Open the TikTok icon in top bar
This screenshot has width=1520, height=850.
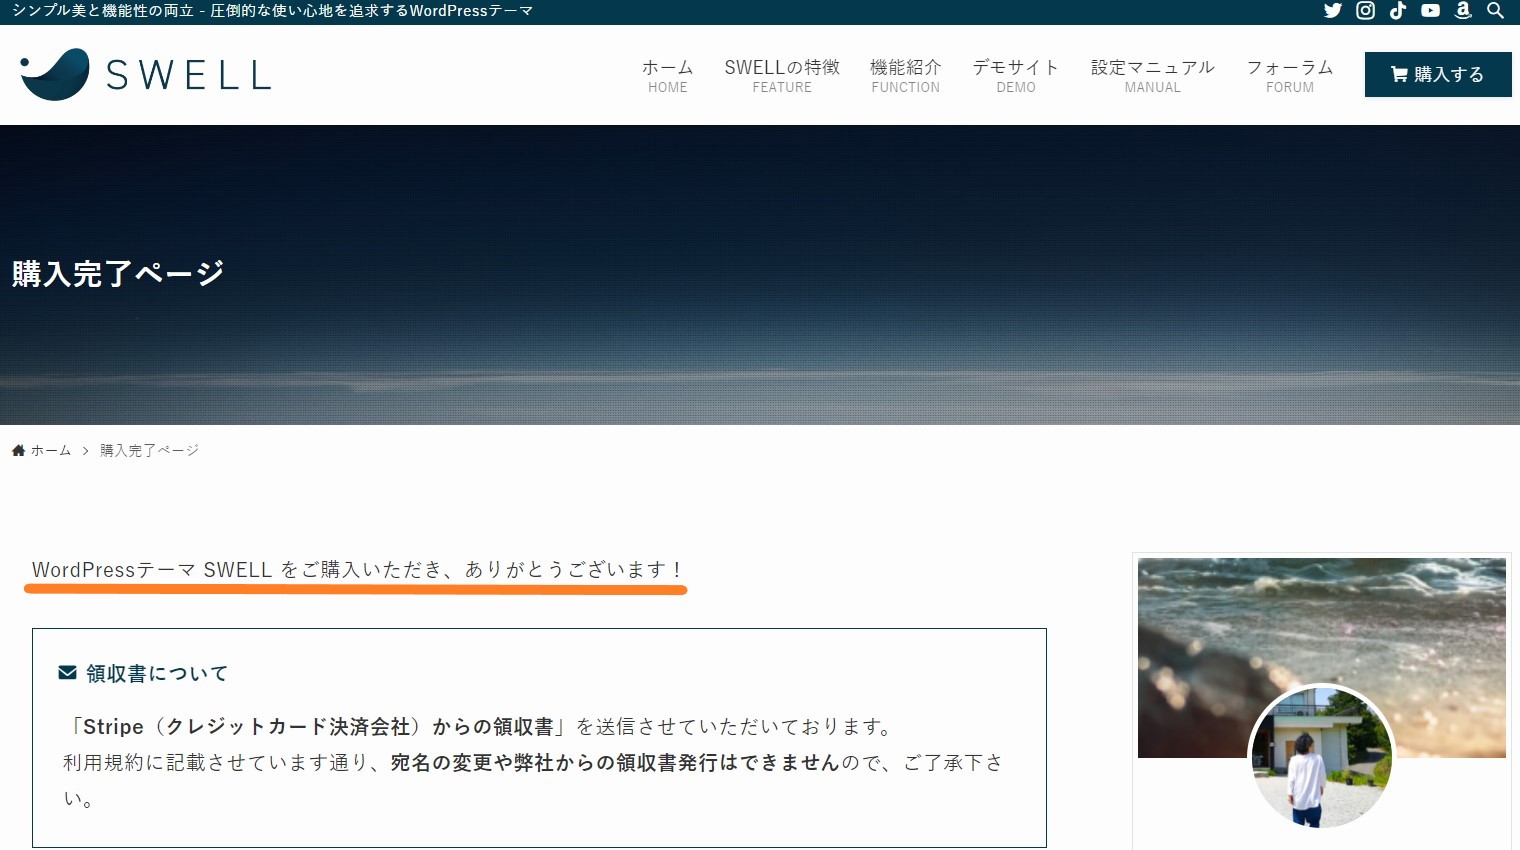click(1398, 11)
